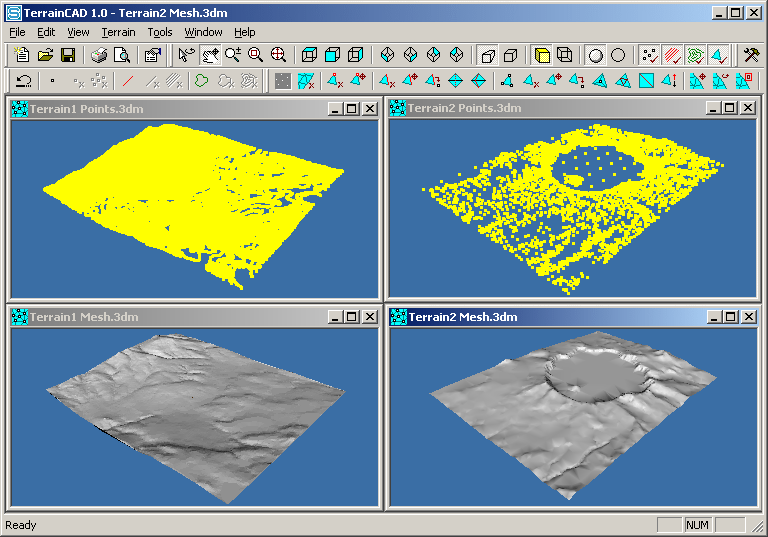The height and width of the screenshot is (537, 768).
Task: Open Terrain1 Points.3dm window control menu icon
Action: click(x=20, y=109)
